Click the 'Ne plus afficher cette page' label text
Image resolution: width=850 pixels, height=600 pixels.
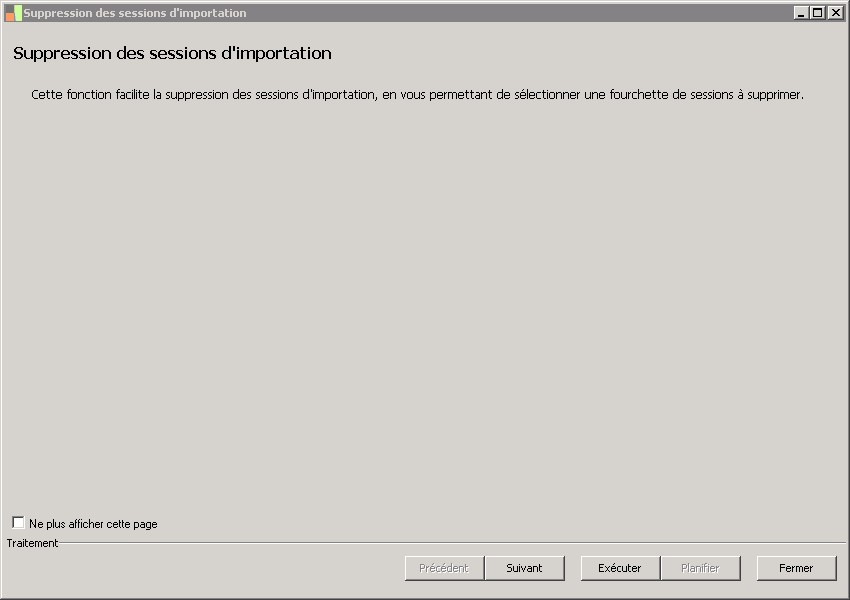tap(93, 524)
